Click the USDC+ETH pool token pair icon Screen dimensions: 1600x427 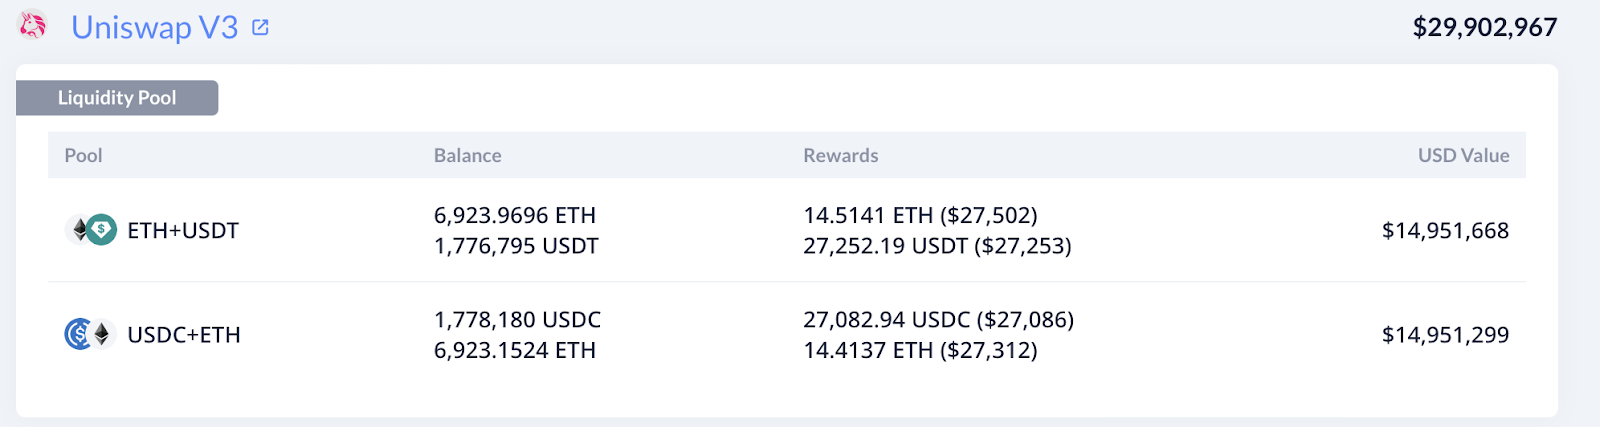coord(91,334)
